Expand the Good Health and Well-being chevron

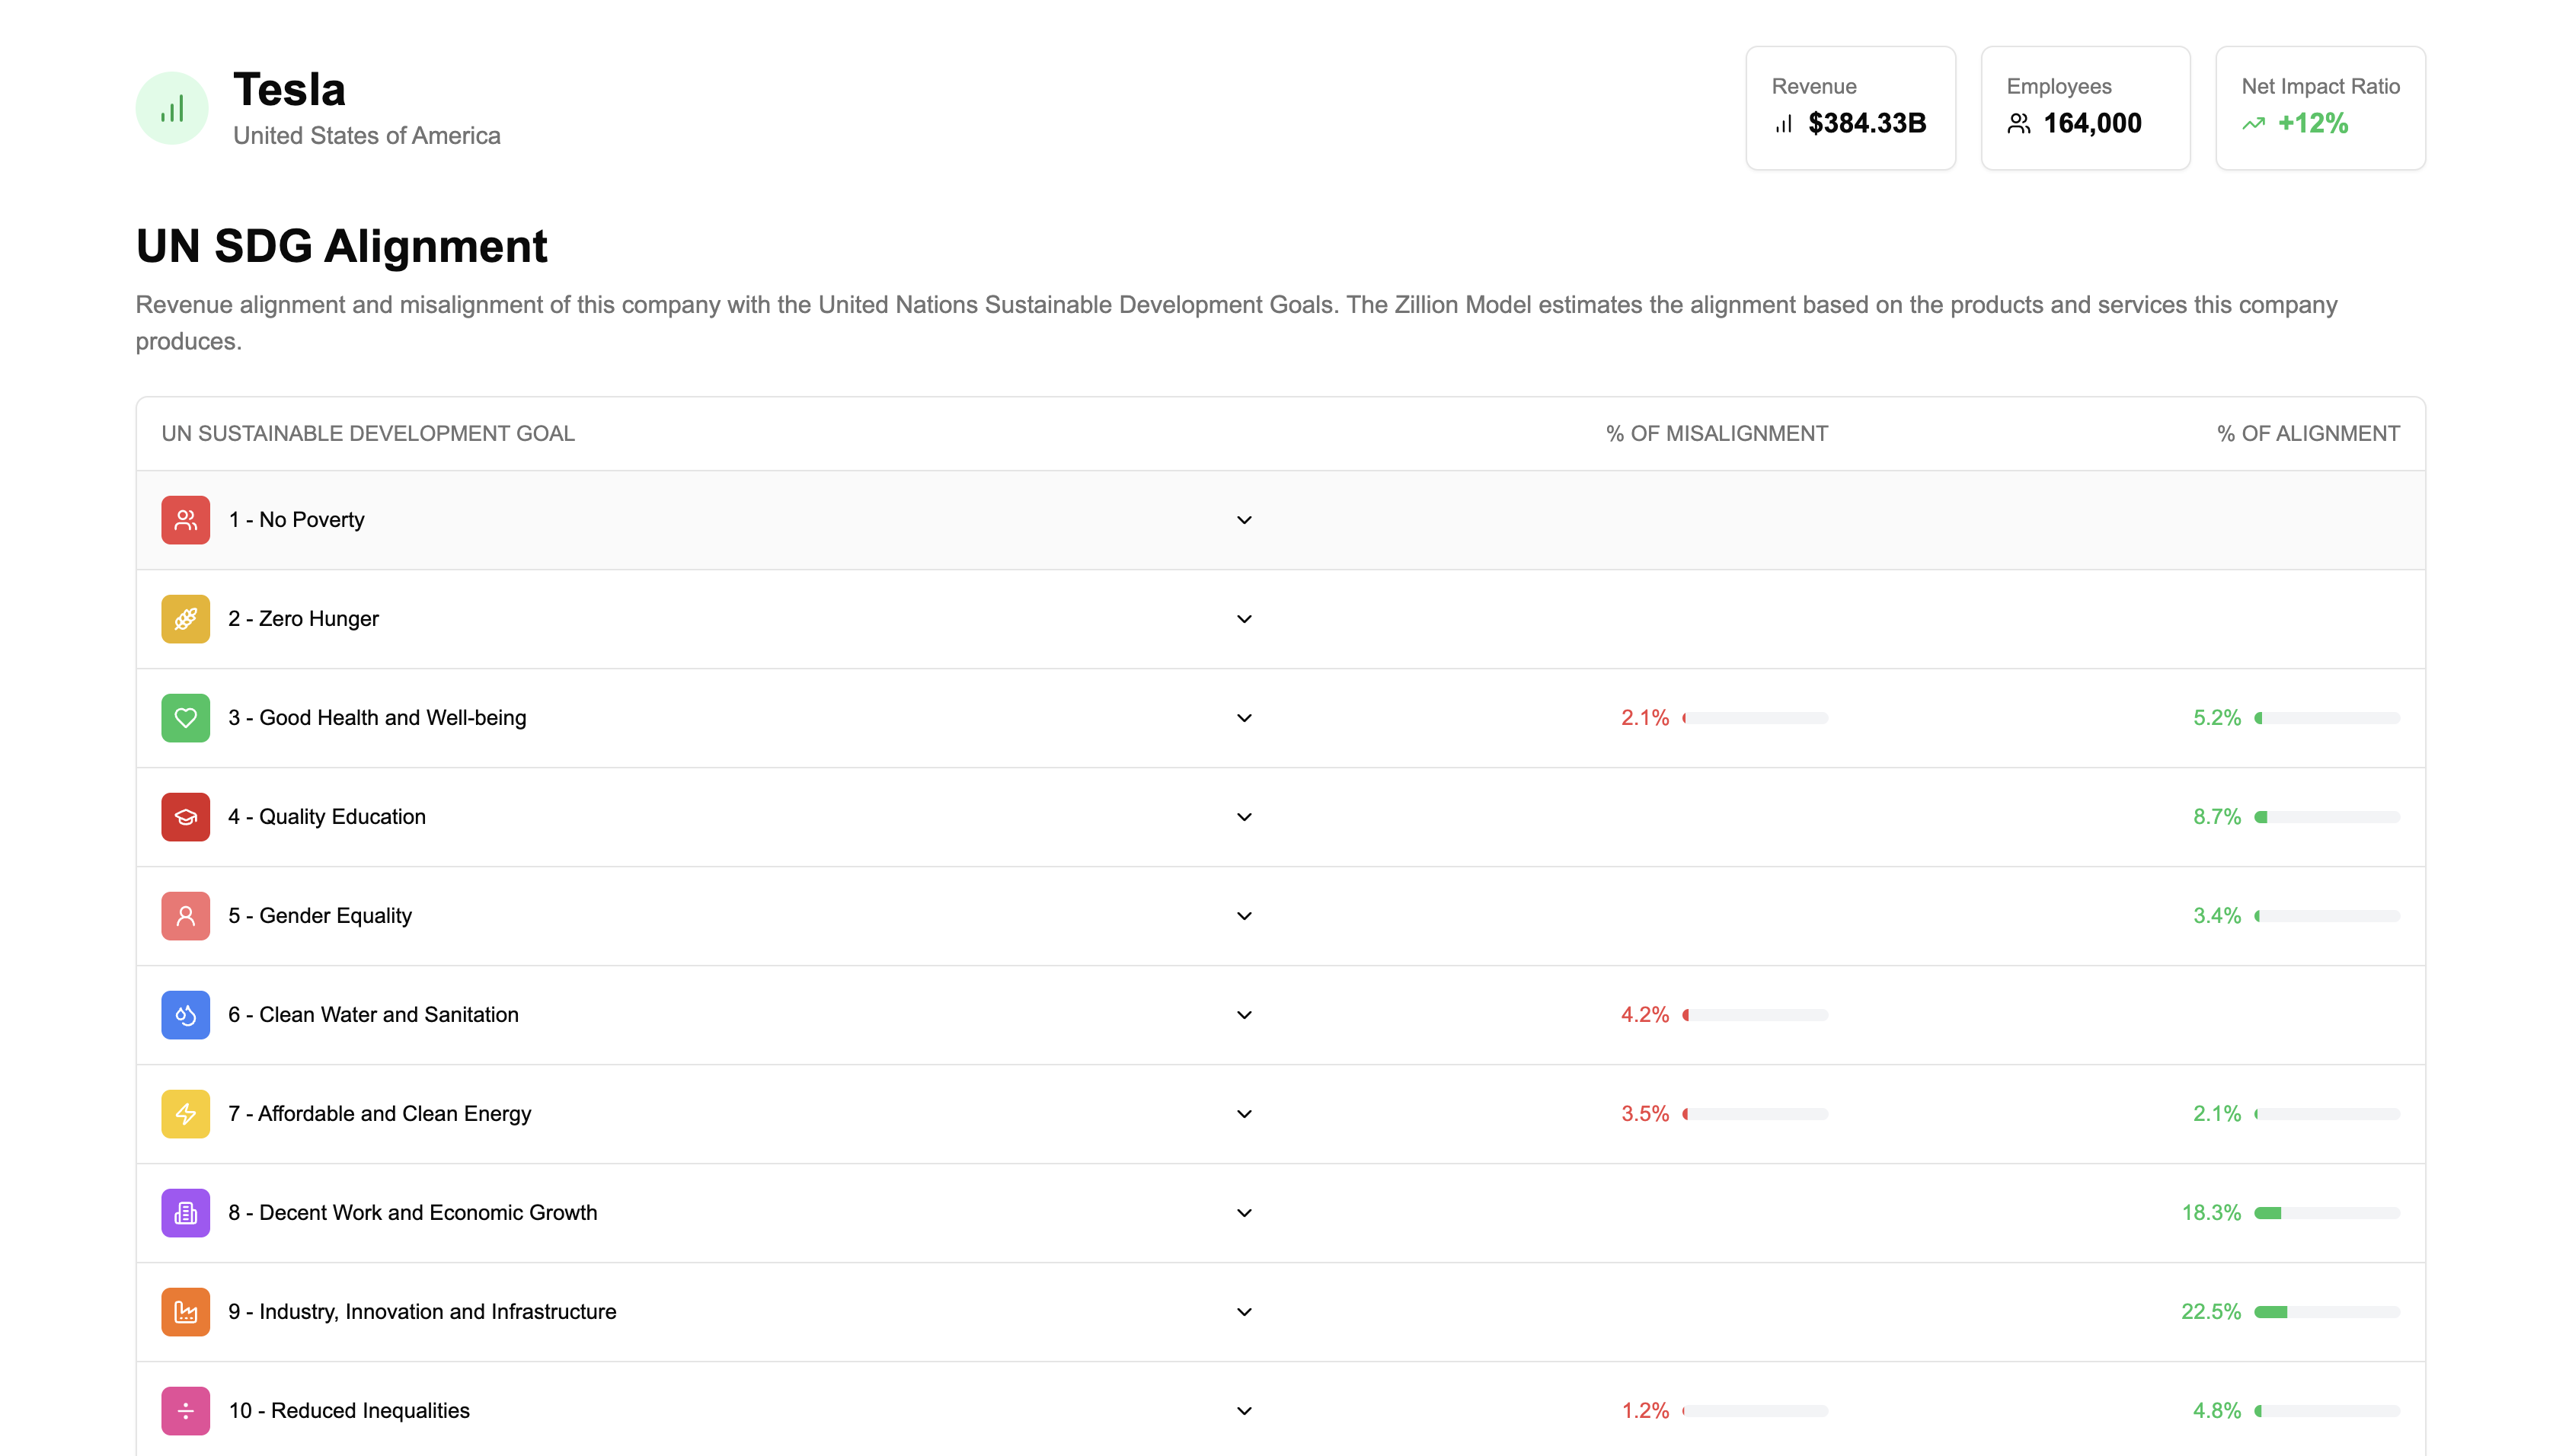coord(1244,718)
